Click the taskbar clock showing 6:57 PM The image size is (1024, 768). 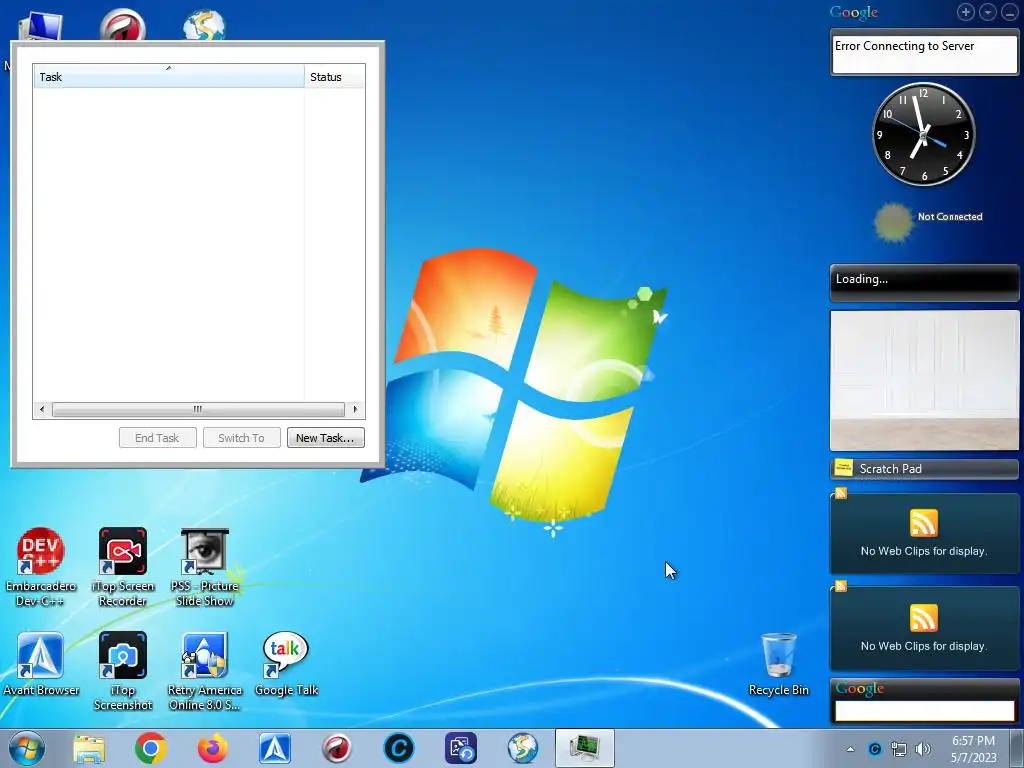click(973, 749)
